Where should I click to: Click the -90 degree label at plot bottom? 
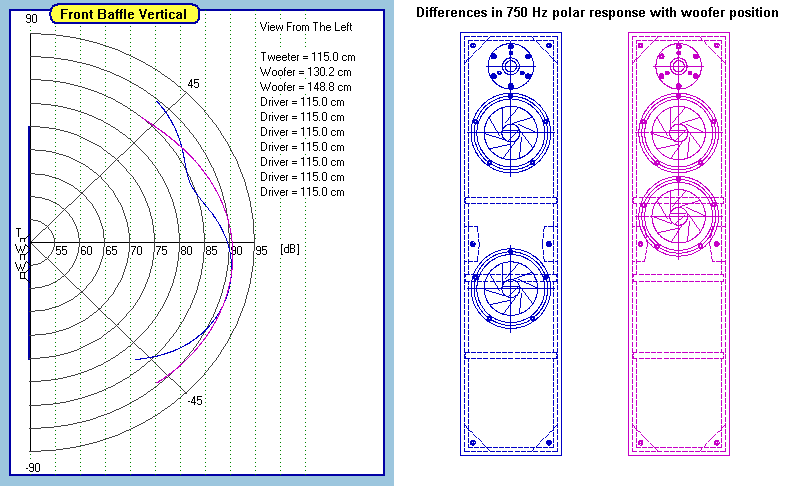[x=33, y=468]
